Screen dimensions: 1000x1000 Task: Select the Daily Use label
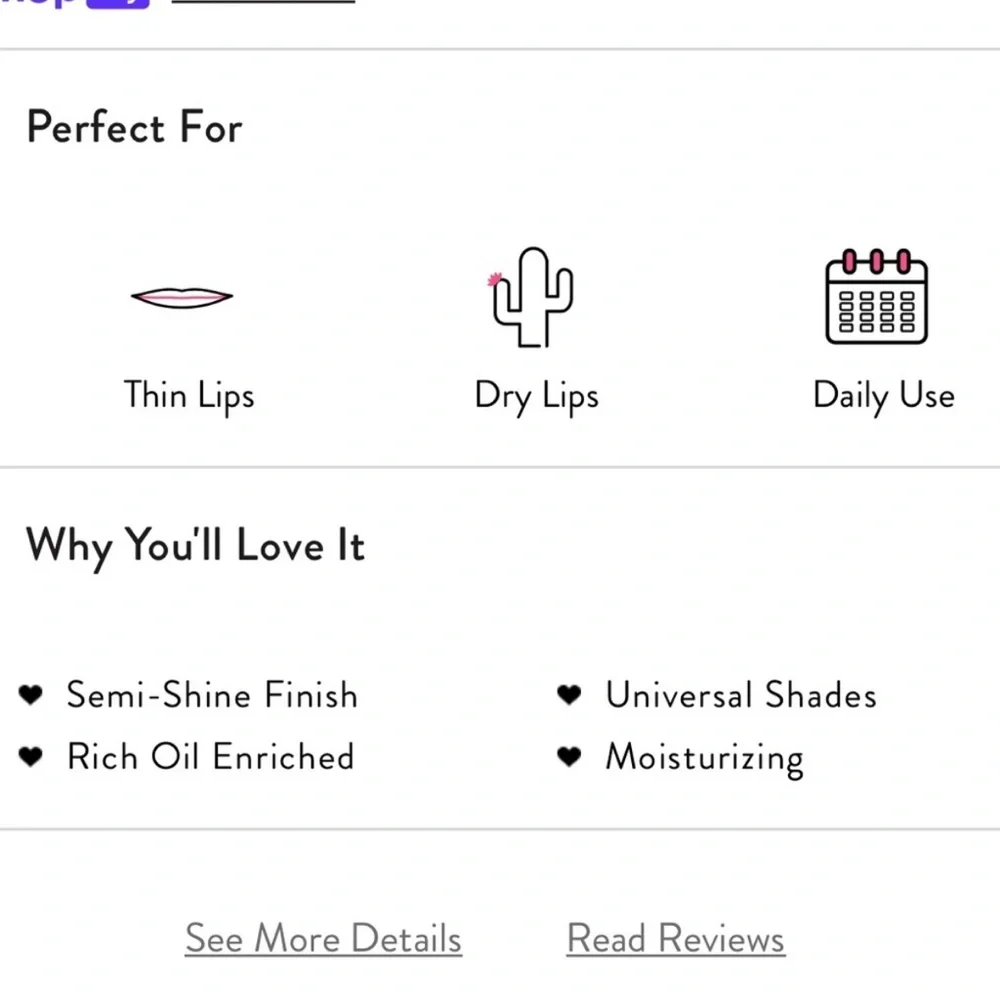pyautogui.click(x=884, y=395)
